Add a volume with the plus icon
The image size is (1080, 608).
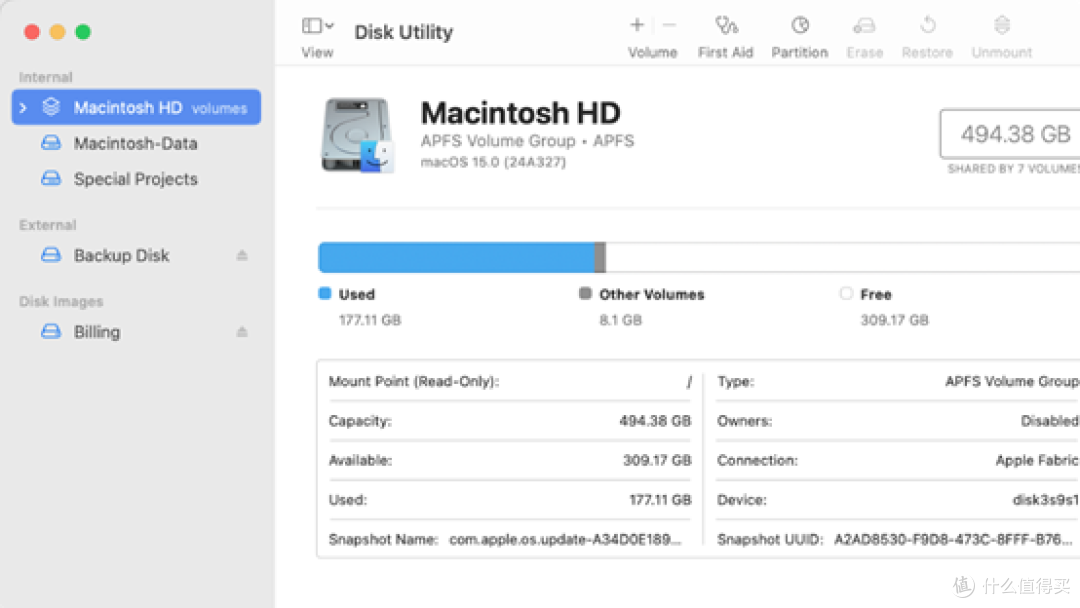pos(637,25)
